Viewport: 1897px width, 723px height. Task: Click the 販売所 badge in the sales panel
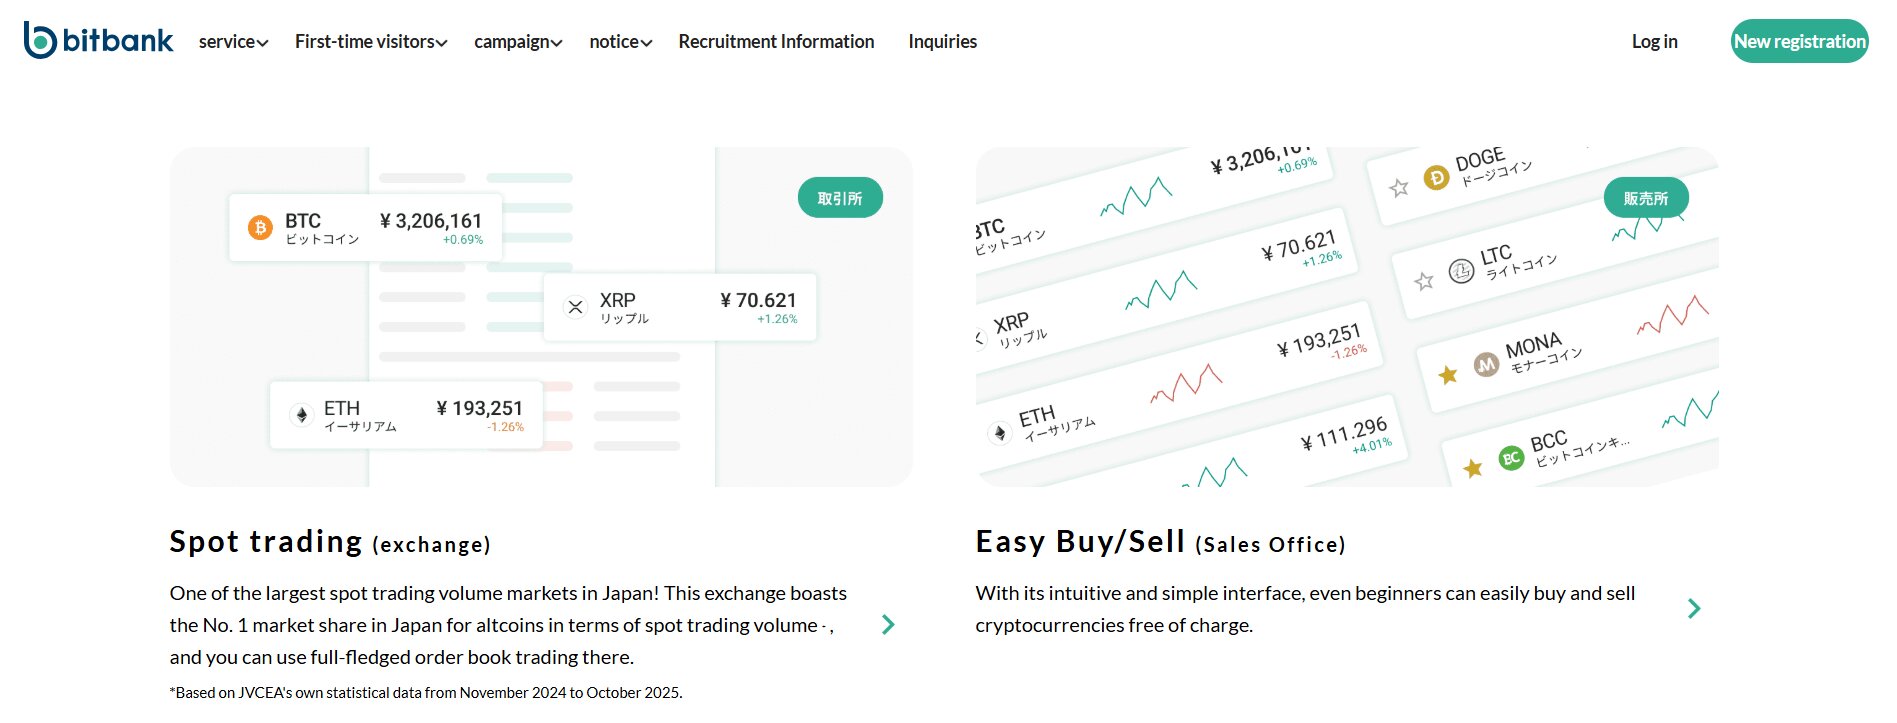pos(1648,198)
